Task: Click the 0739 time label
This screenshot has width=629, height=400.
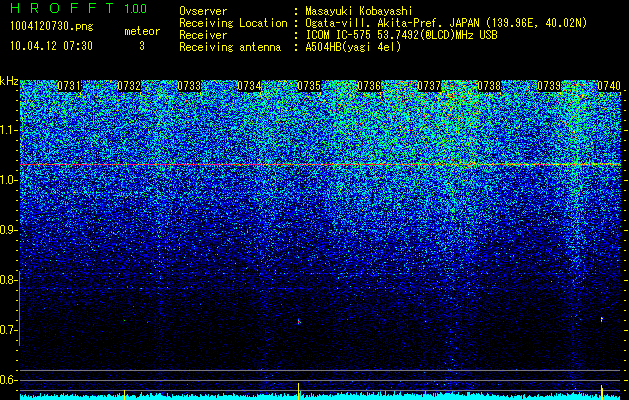Action: 549,86
